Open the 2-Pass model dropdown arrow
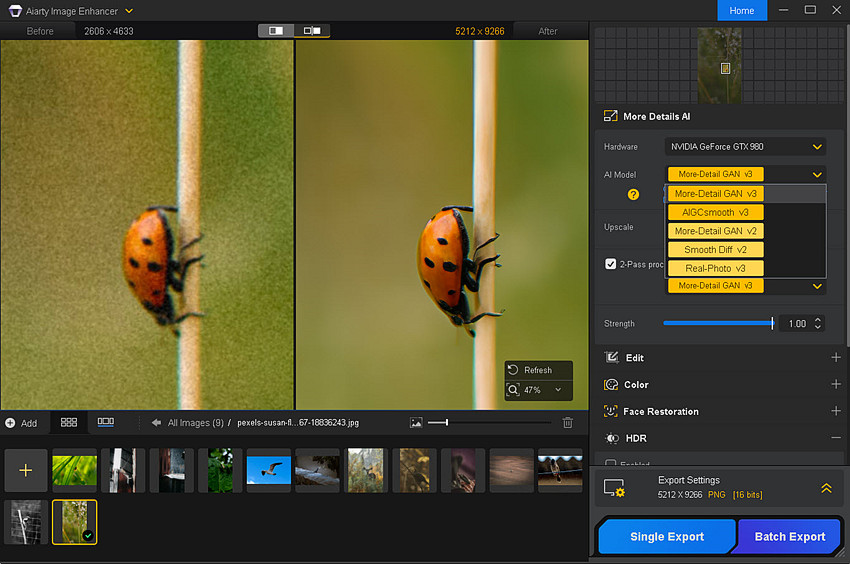 click(817, 286)
